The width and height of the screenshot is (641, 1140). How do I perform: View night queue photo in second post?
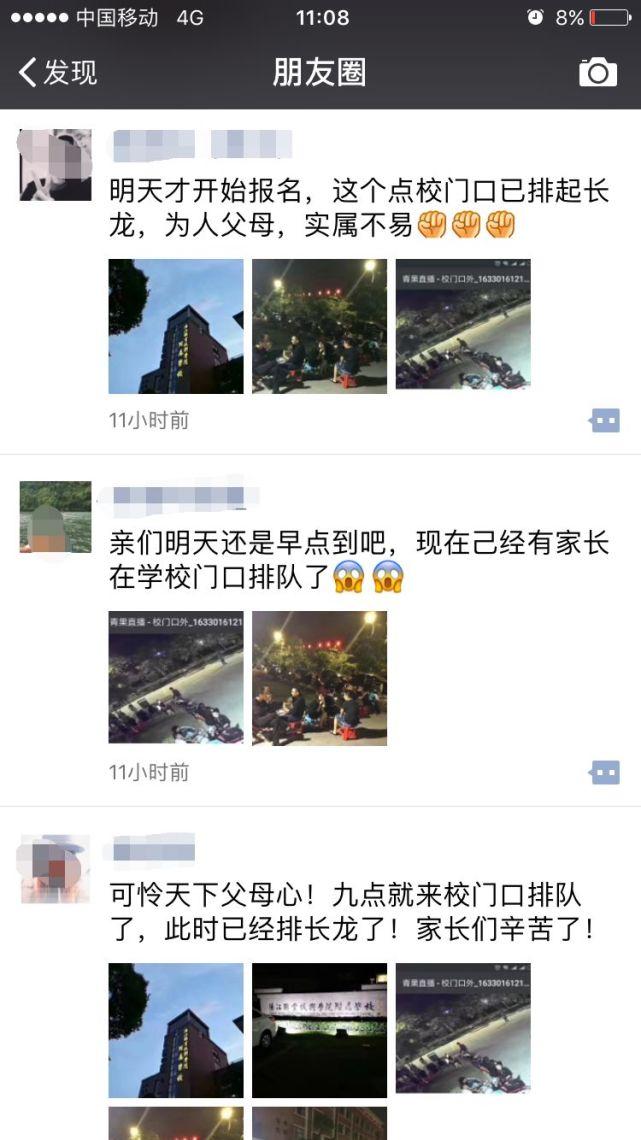click(319, 678)
